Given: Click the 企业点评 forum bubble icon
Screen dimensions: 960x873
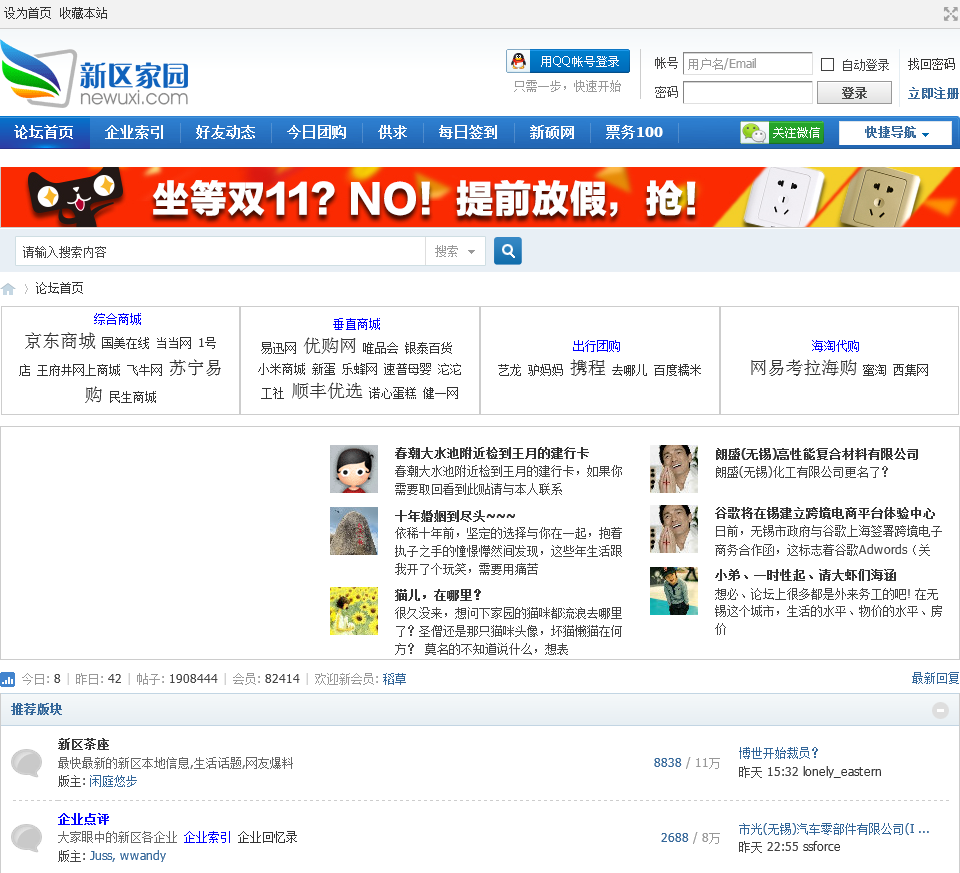Looking at the screenshot, I should (x=26, y=837).
